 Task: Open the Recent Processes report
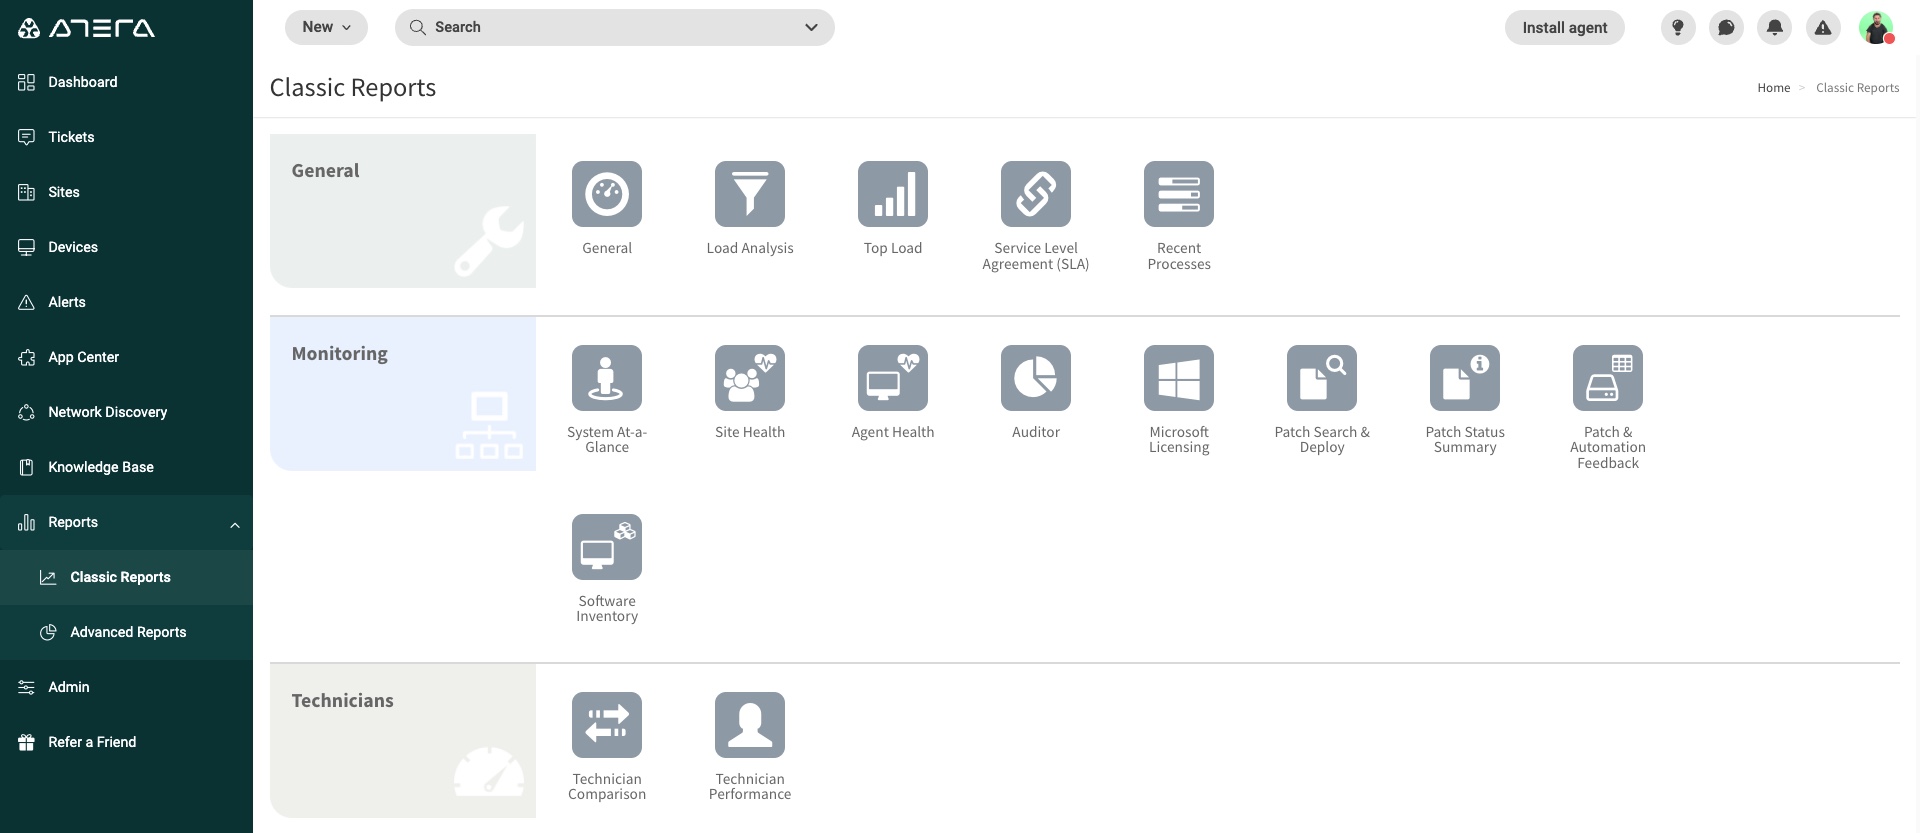pos(1178,194)
